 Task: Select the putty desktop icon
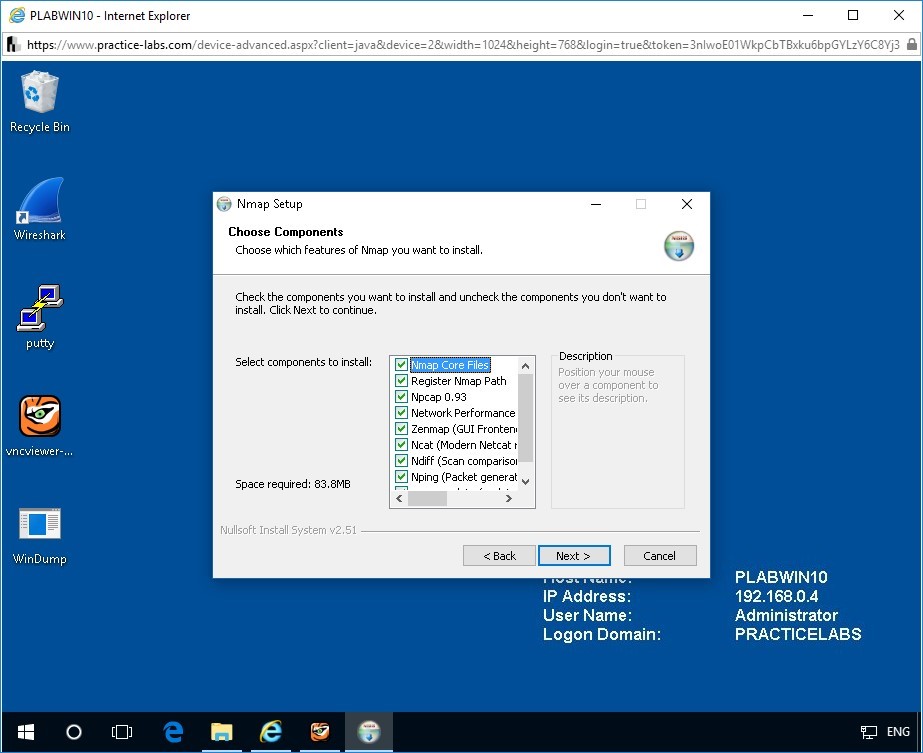click(x=39, y=317)
